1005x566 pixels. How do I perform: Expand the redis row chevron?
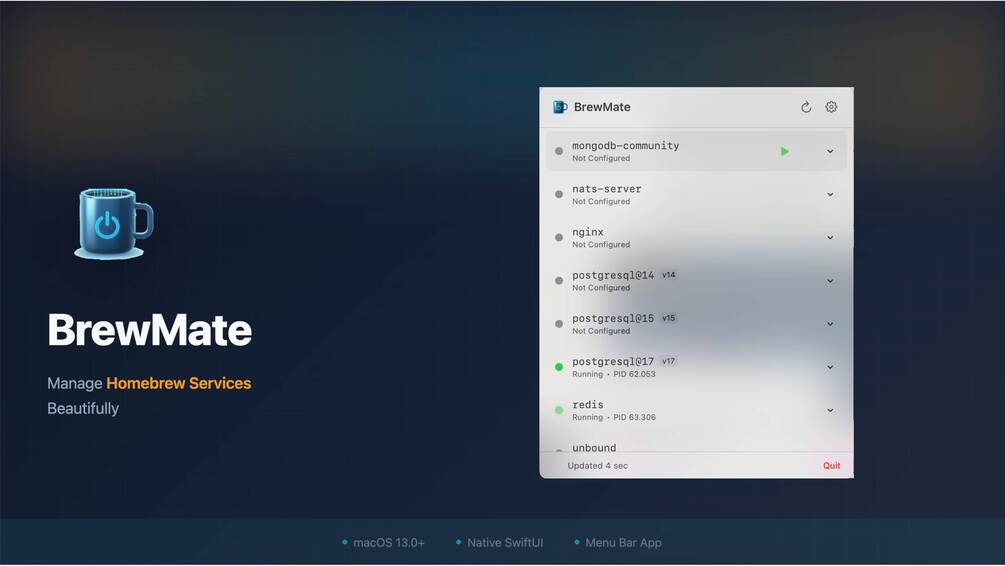click(x=830, y=410)
